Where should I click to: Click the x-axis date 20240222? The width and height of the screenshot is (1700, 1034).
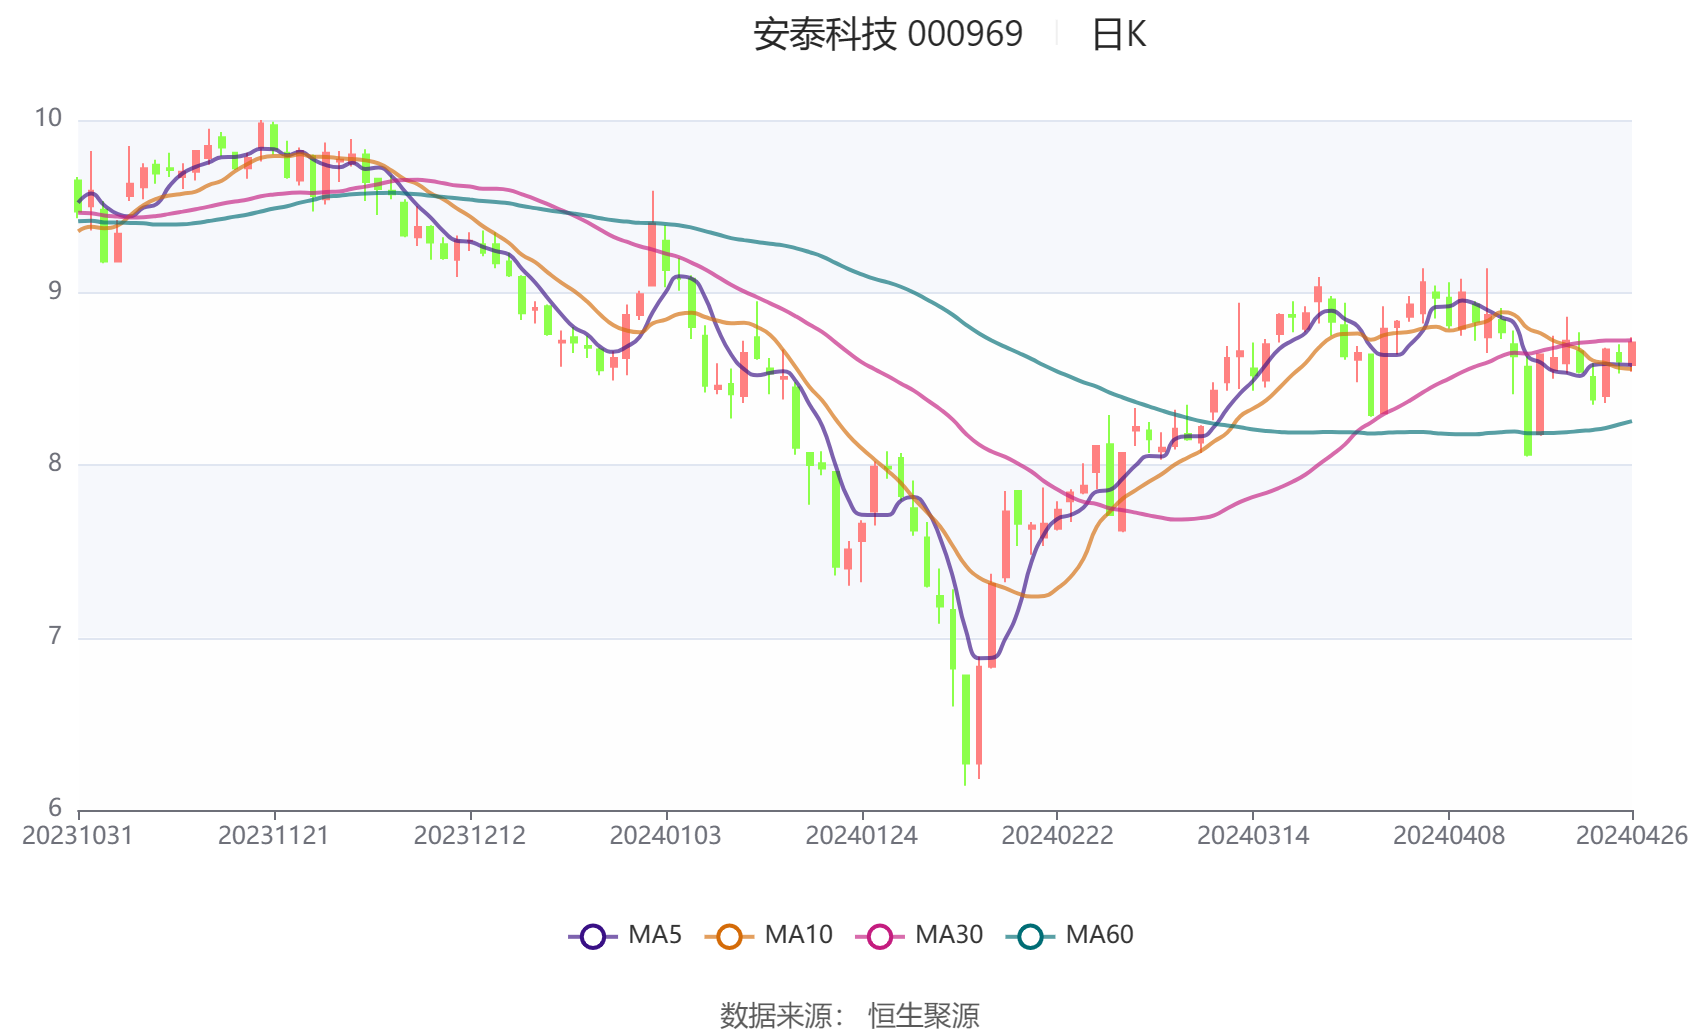1058,836
